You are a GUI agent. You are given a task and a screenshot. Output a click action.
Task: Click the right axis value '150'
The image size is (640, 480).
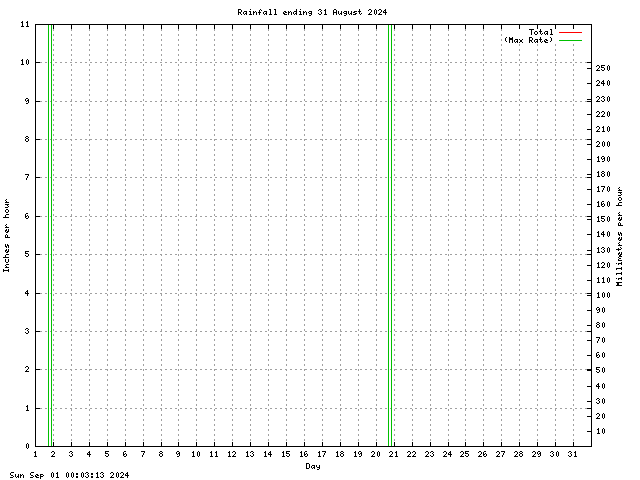[x=603, y=219]
